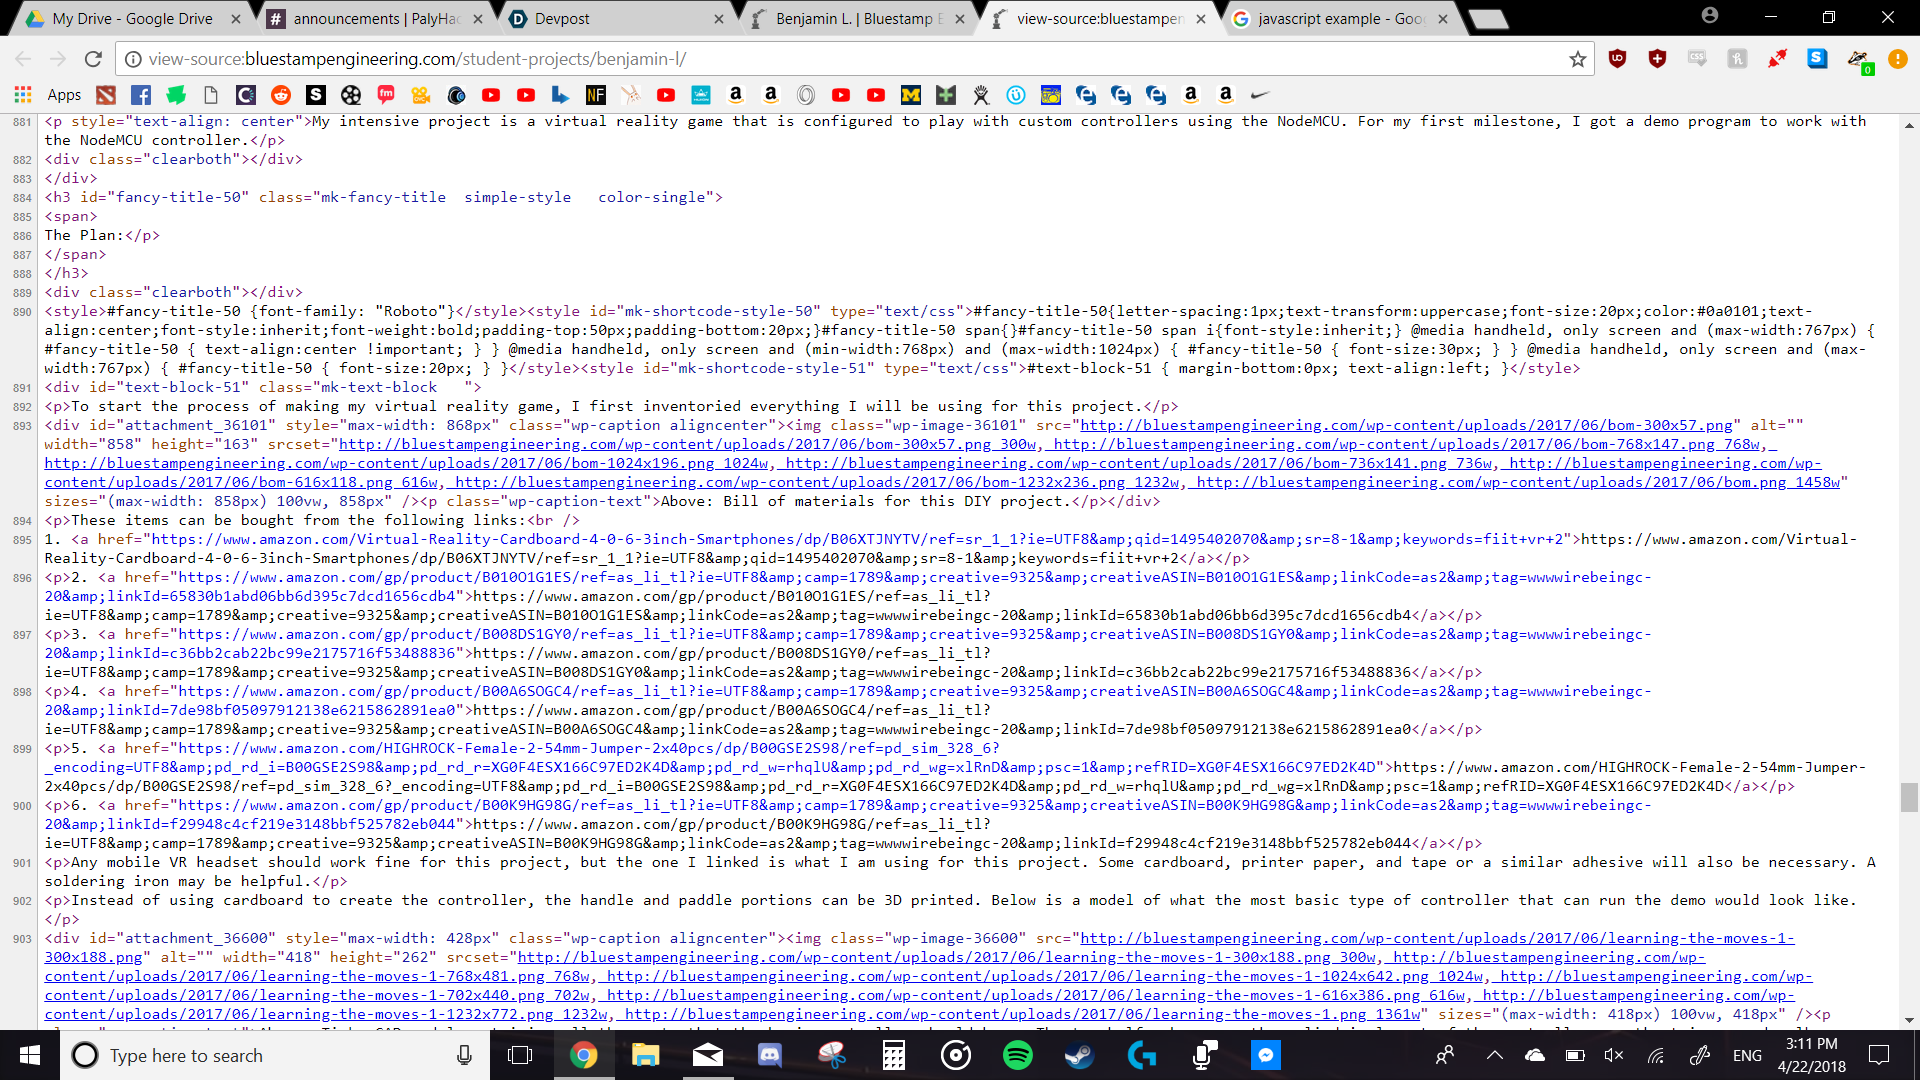
Task: Reload the view-source page
Action: click(93, 59)
